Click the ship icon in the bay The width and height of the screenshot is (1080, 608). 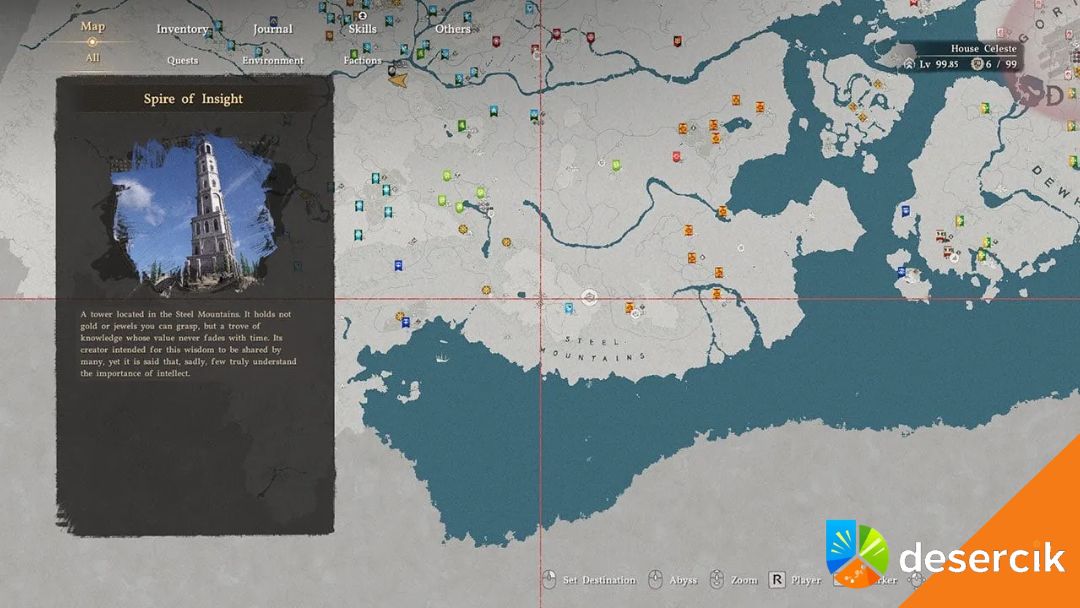pos(441,357)
